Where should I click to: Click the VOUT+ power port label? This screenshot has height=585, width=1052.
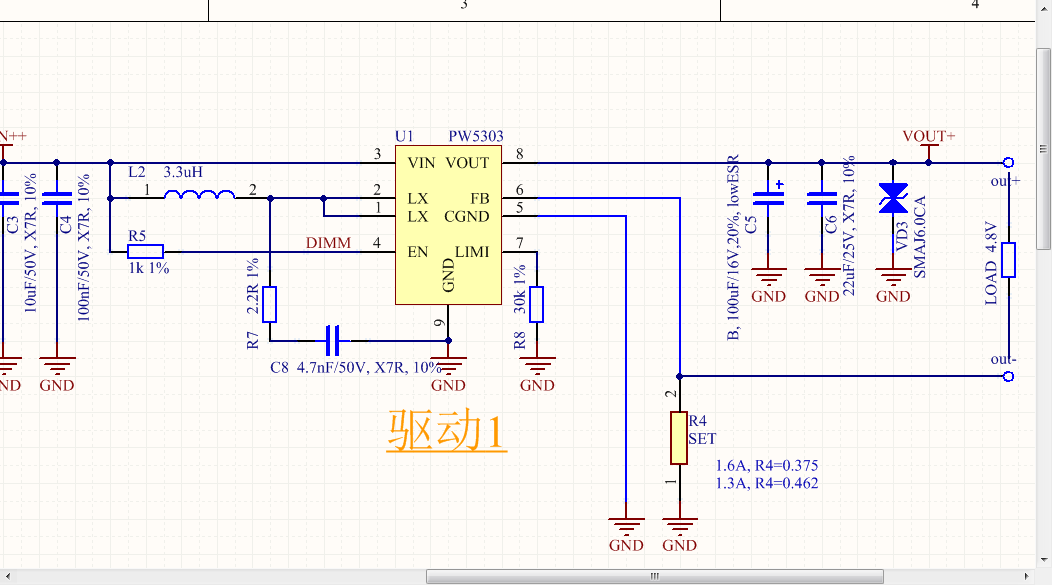click(929, 137)
